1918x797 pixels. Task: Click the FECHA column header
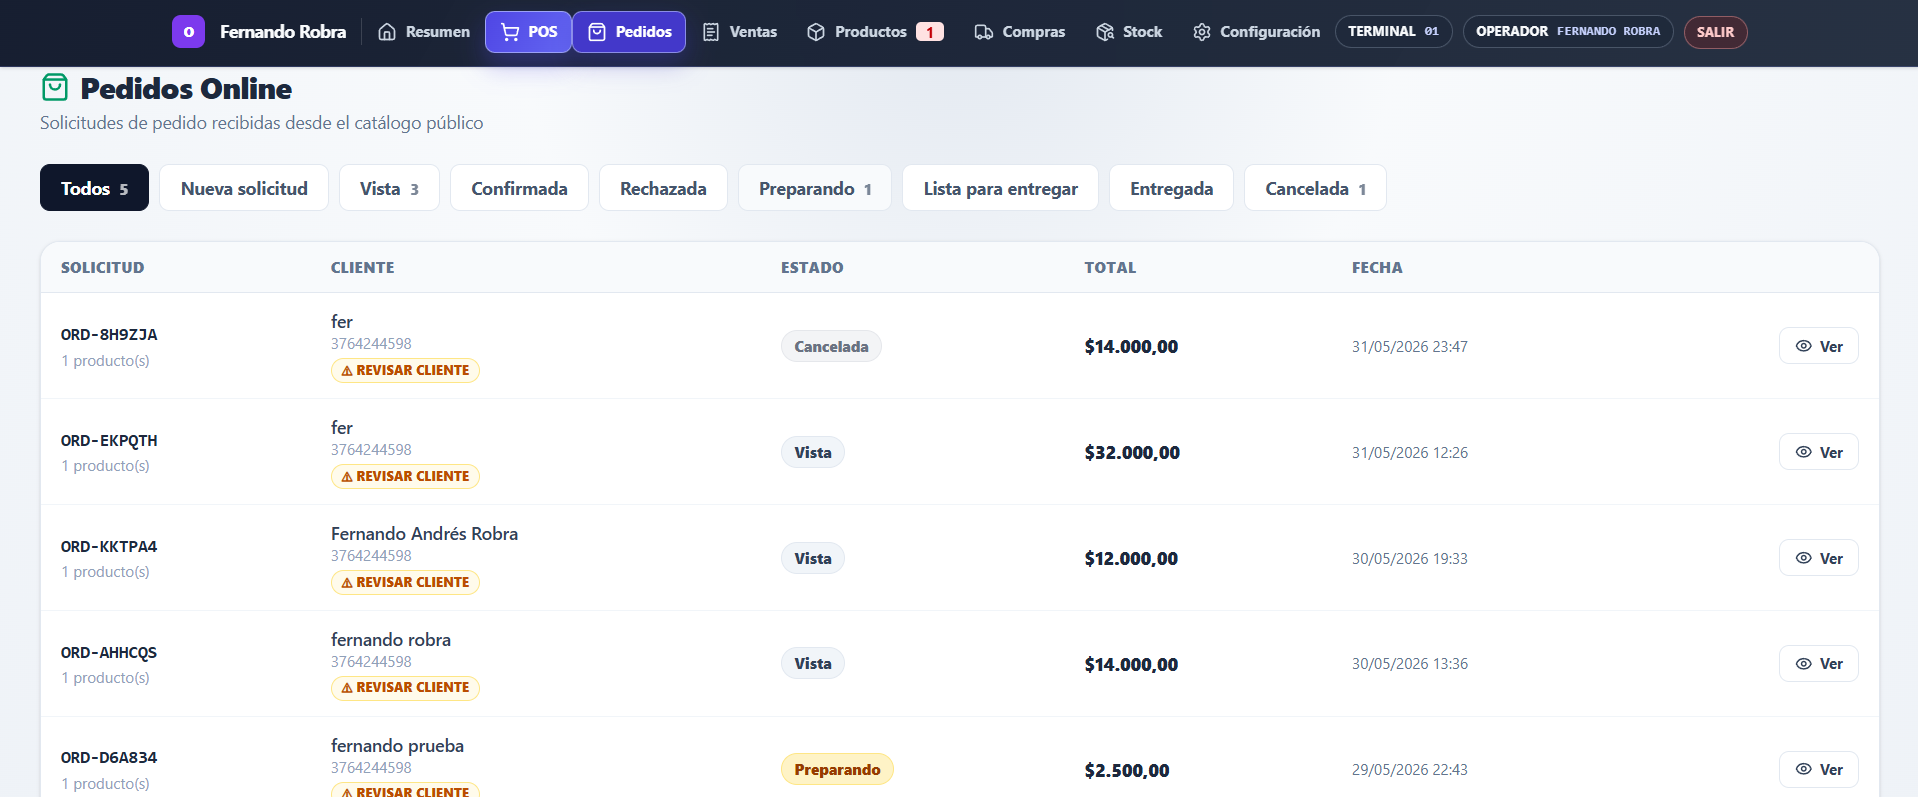click(1377, 268)
